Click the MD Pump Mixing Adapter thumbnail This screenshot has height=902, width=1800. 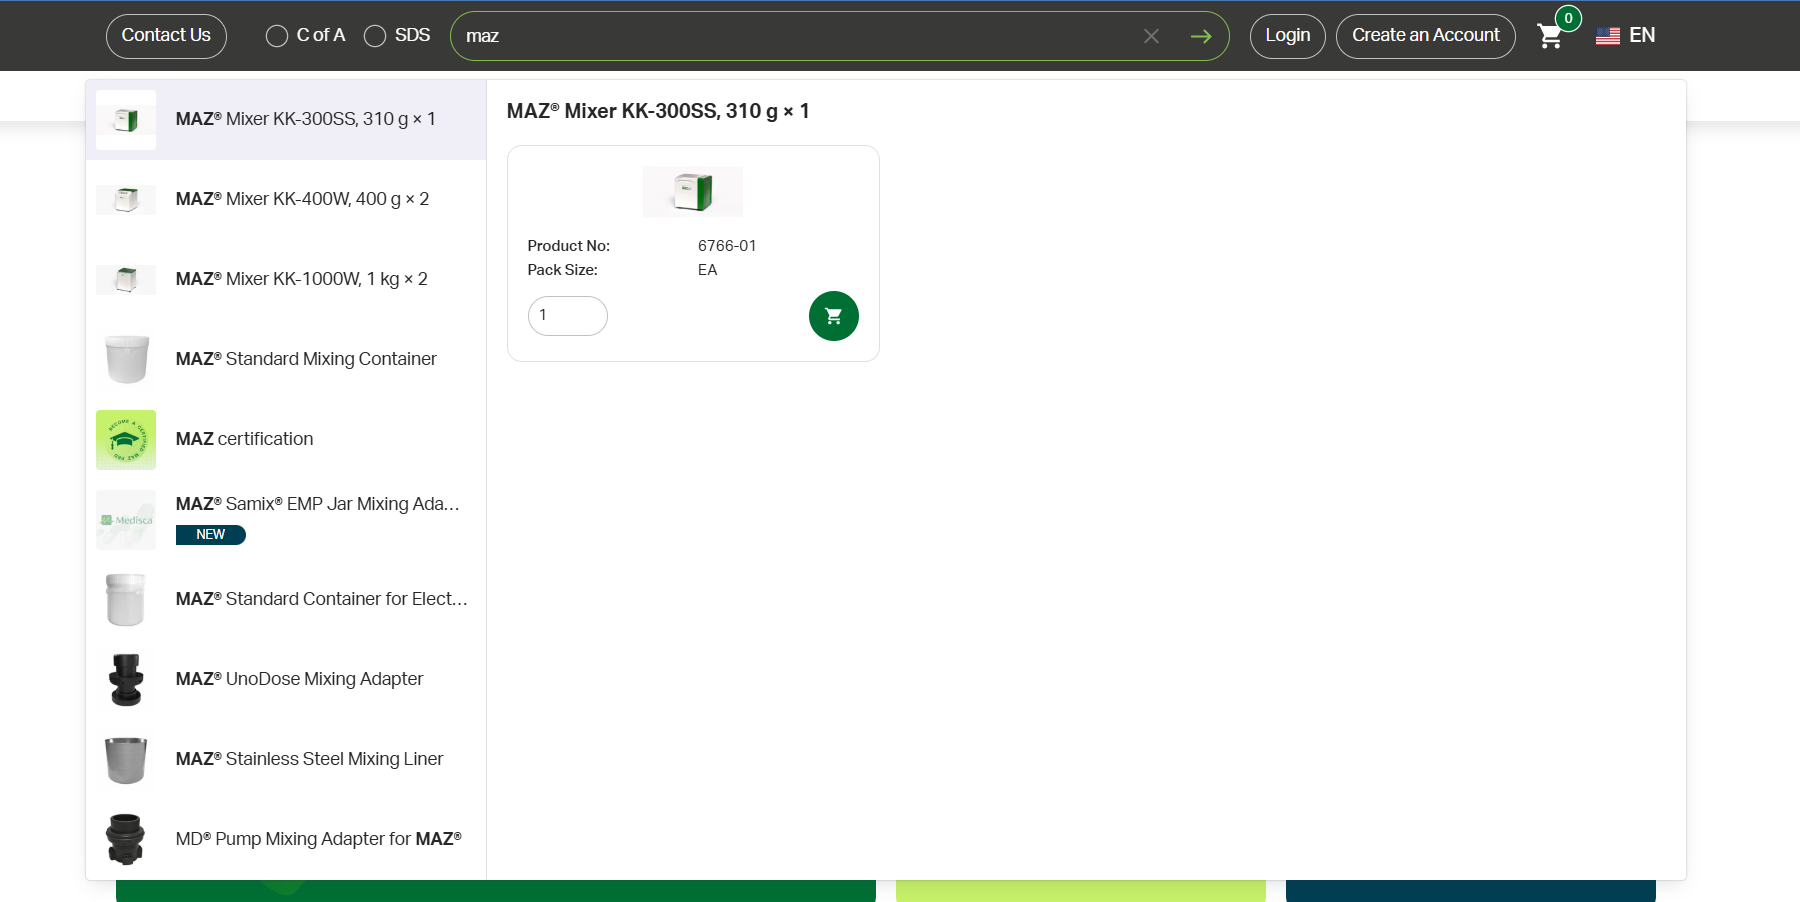tap(126, 839)
